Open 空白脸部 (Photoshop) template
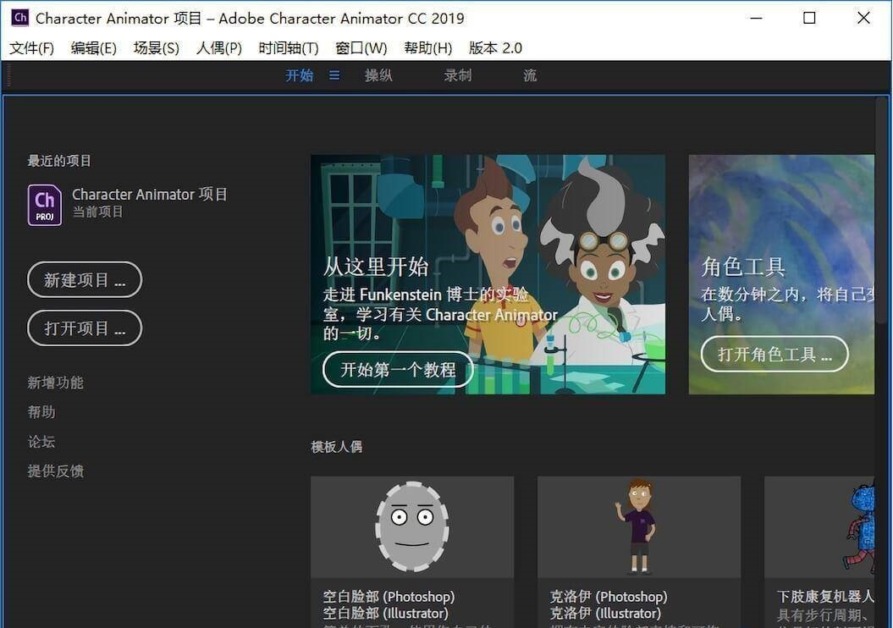The width and height of the screenshot is (893, 628). click(x=388, y=597)
